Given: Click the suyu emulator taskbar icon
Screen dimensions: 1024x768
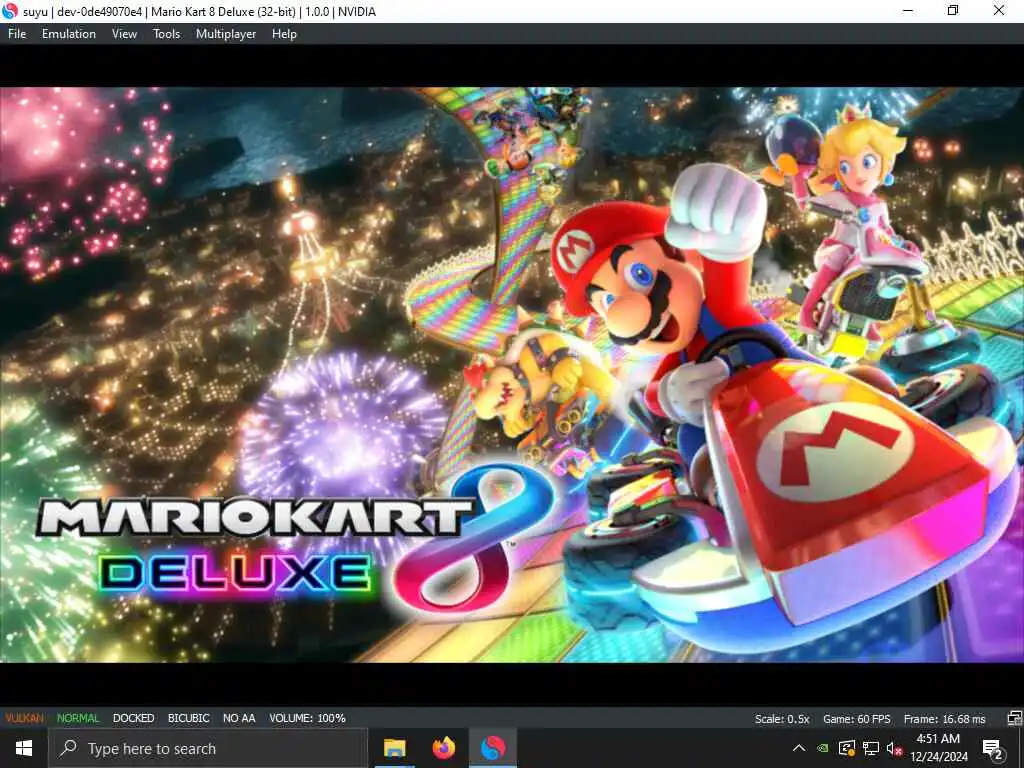Looking at the screenshot, I should (x=493, y=748).
